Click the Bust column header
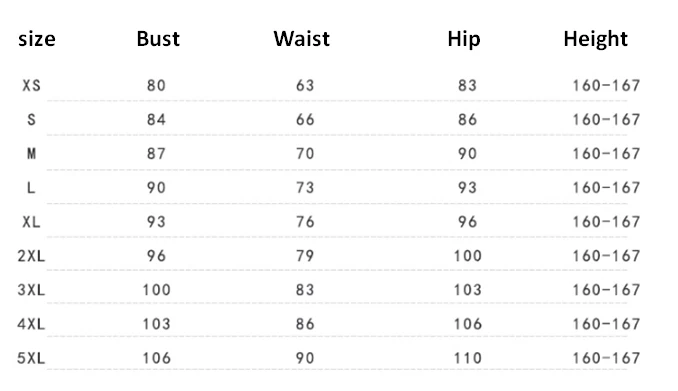The width and height of the screenshot is (678, 391). tap(158, 39)
